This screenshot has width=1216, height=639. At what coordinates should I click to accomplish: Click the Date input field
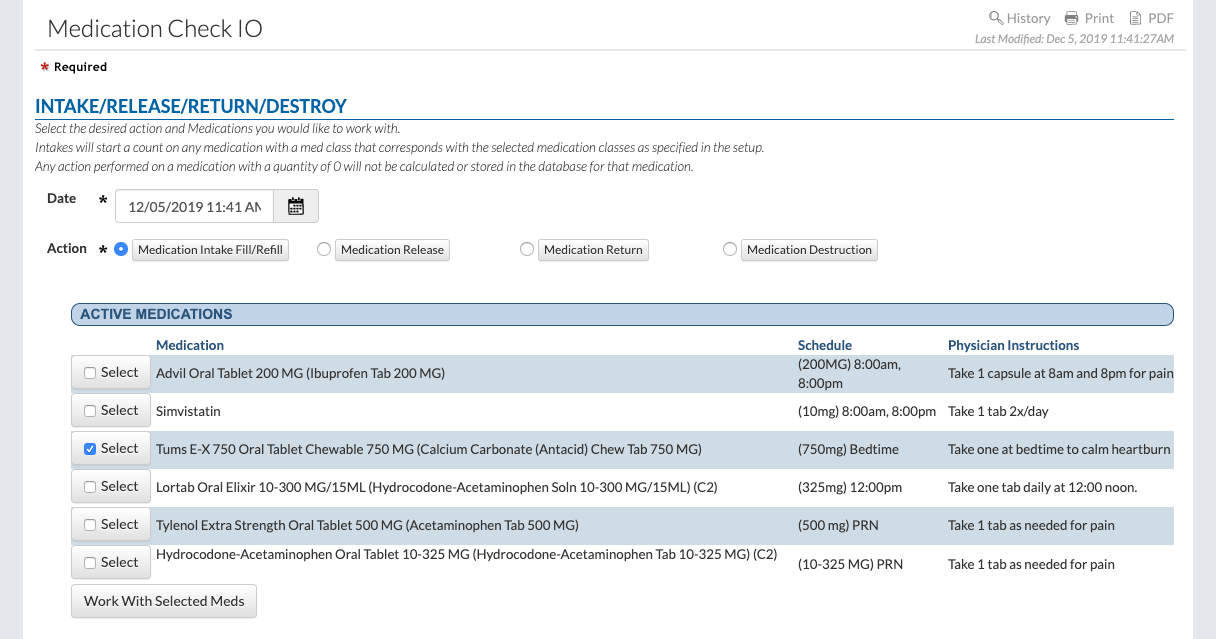pos(195,207)
